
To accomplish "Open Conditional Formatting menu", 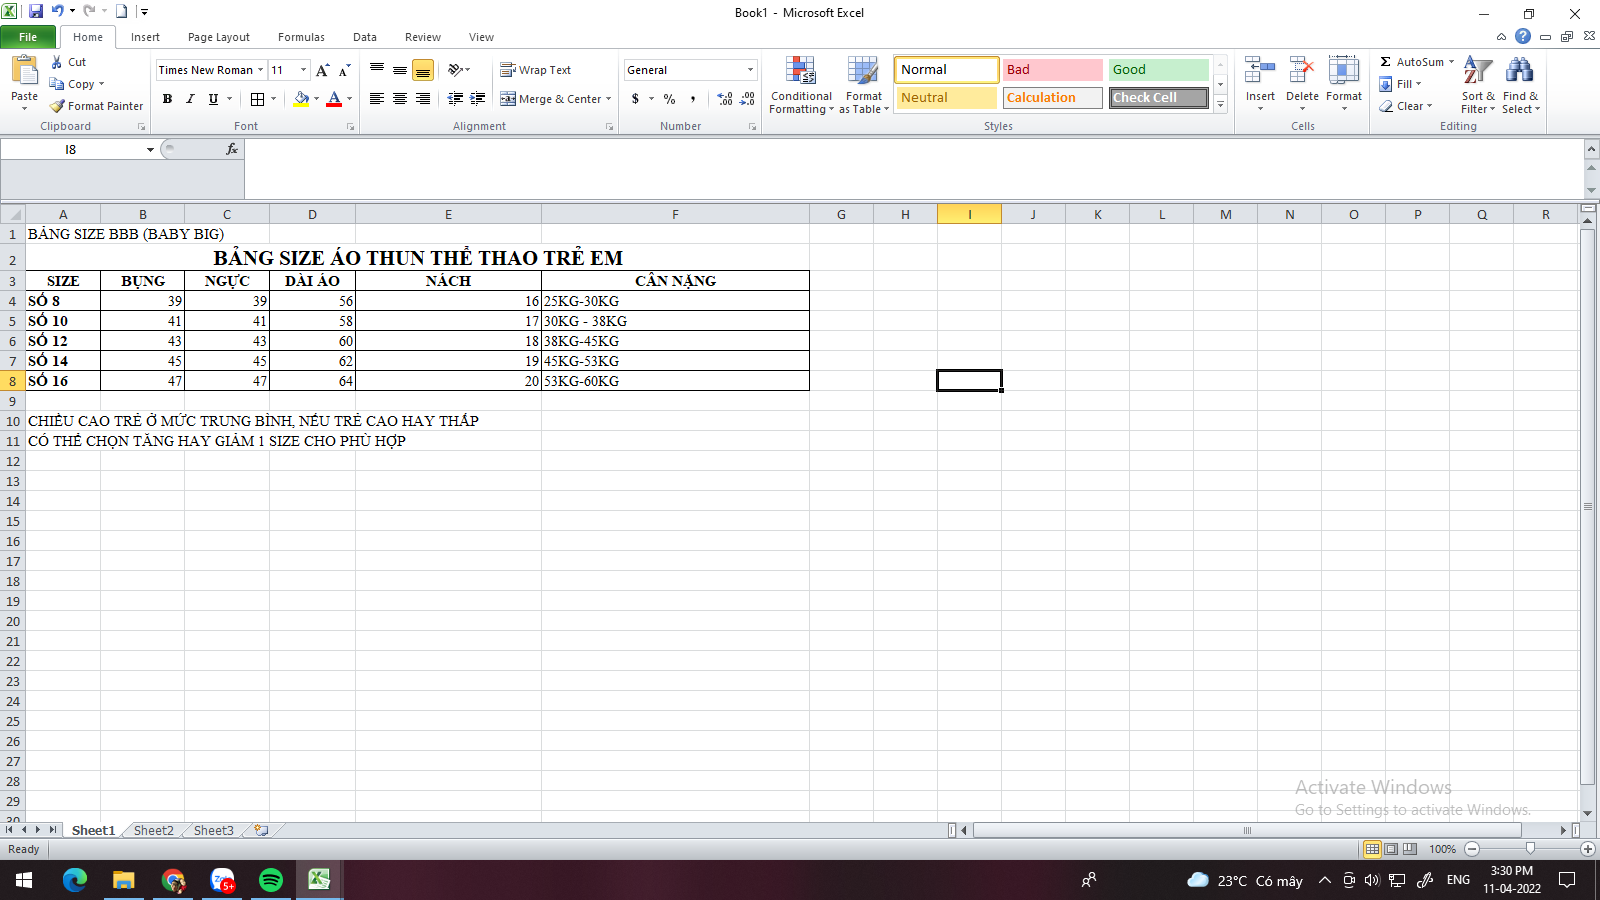I will (x=801, y=86).
